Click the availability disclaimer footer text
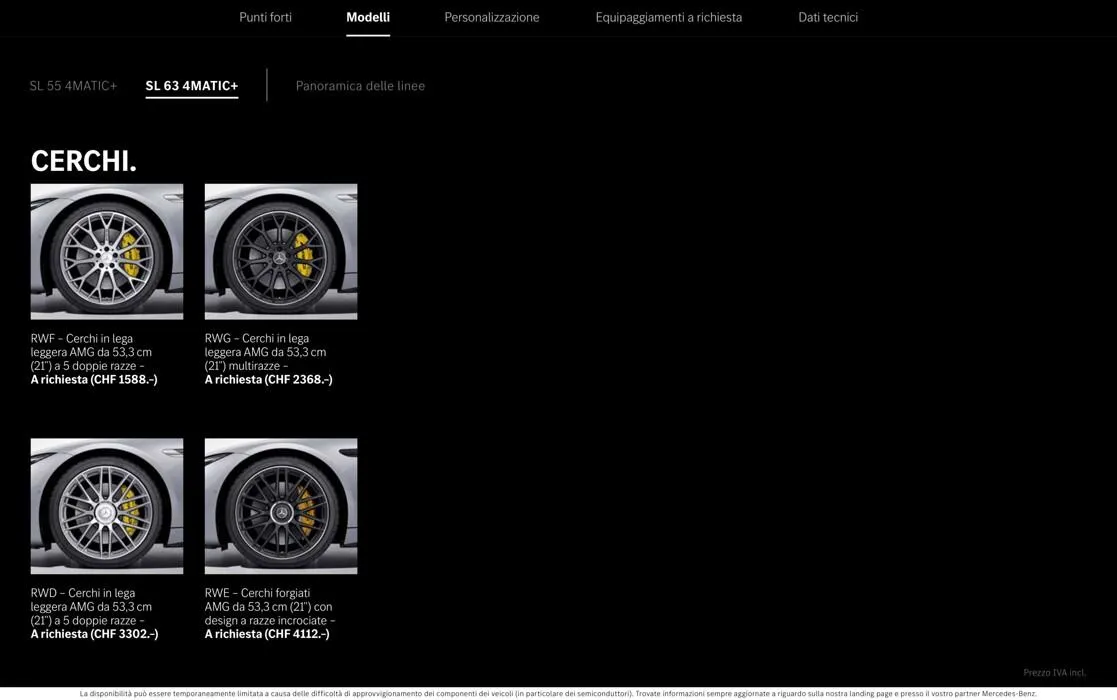1117x700 pixels. pos(558,693)
